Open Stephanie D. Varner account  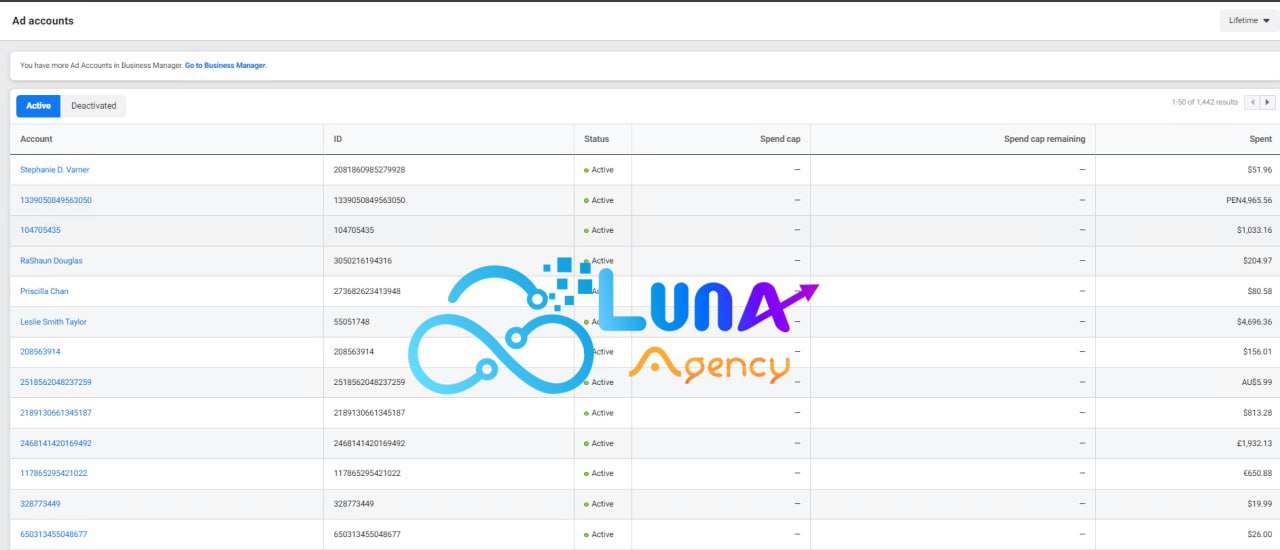click(55, 170)
